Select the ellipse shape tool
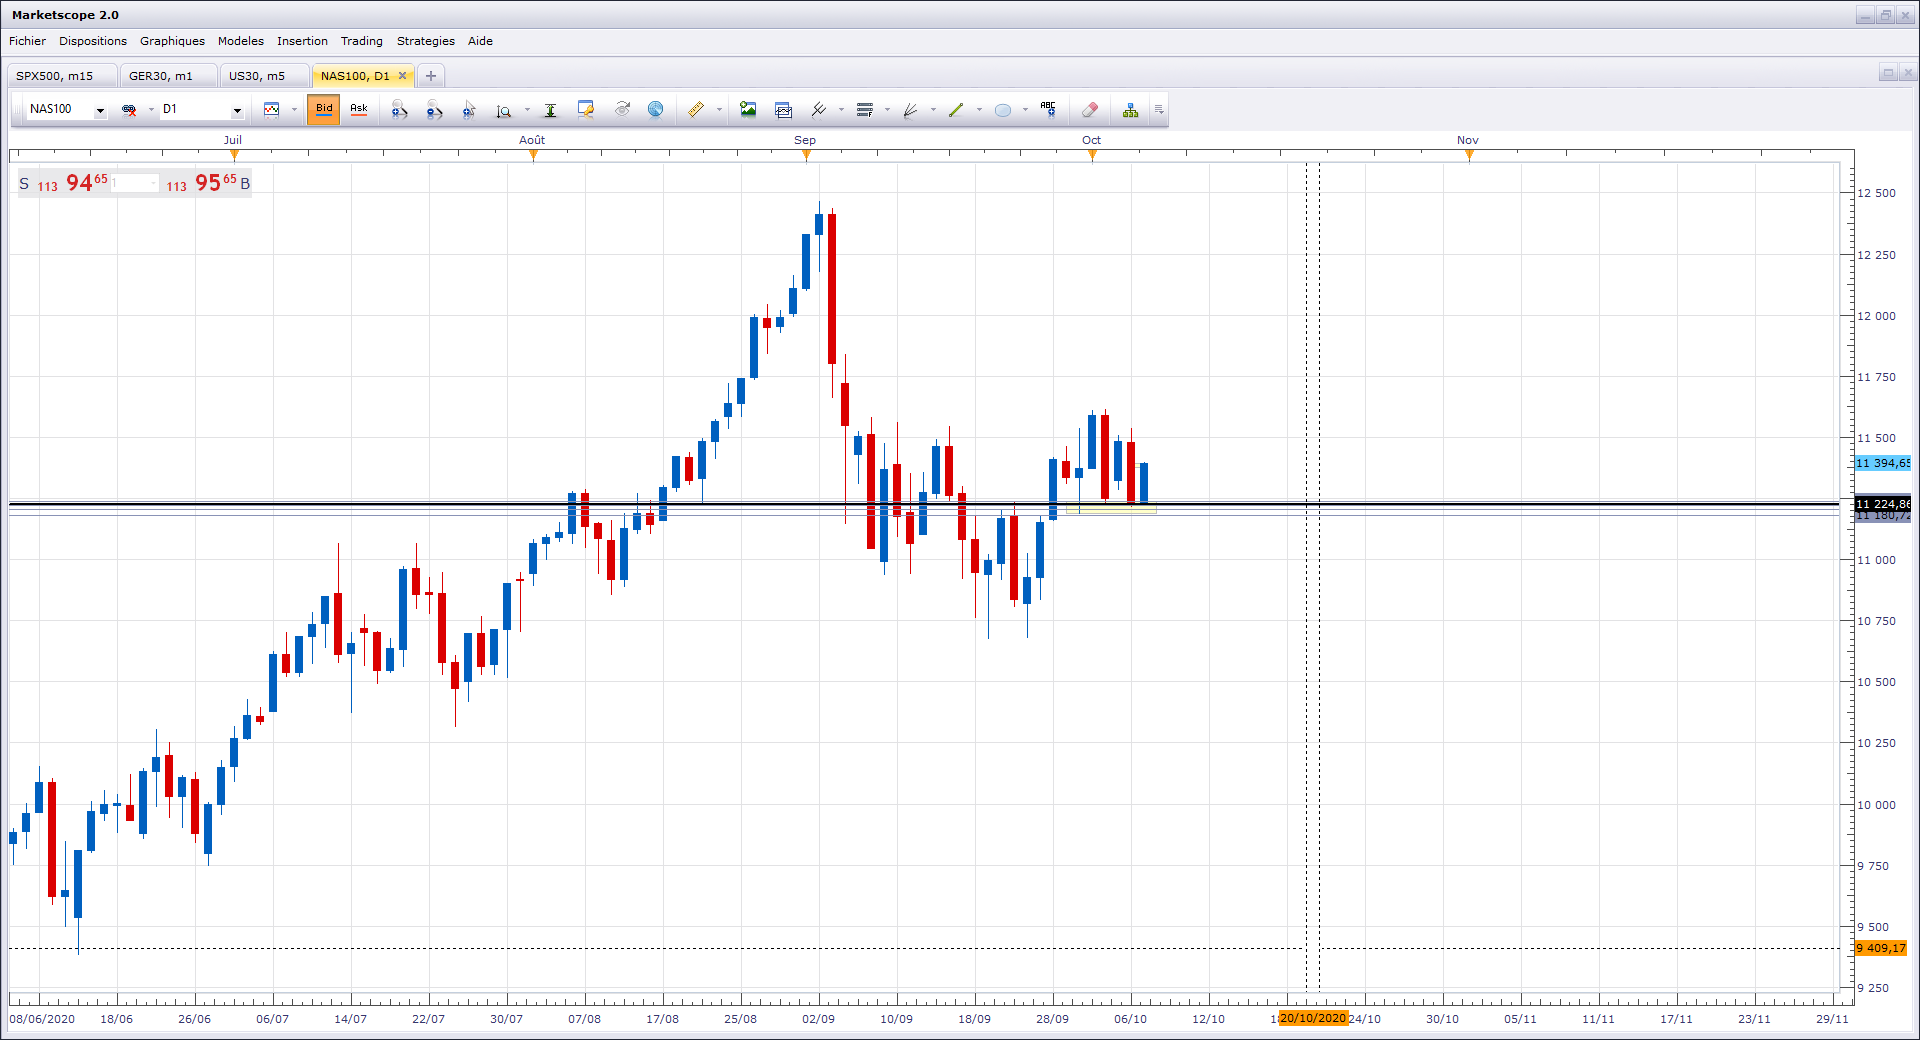The width and height of the screenshot is (1920, 1040). 1003,110
